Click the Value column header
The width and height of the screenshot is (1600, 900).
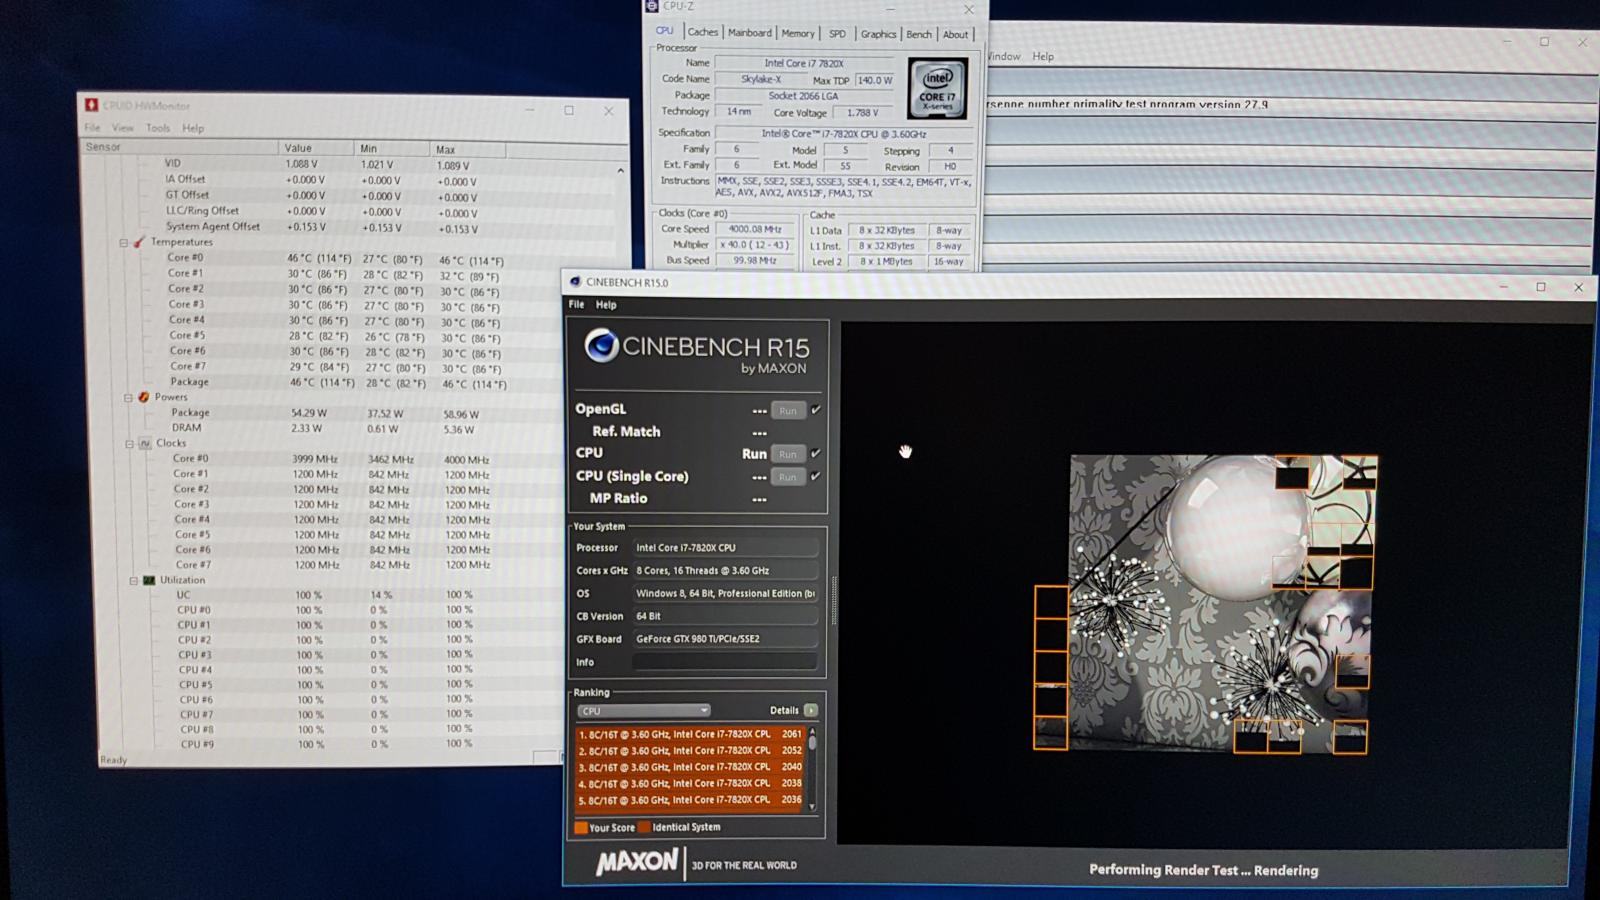coord(318,148)
